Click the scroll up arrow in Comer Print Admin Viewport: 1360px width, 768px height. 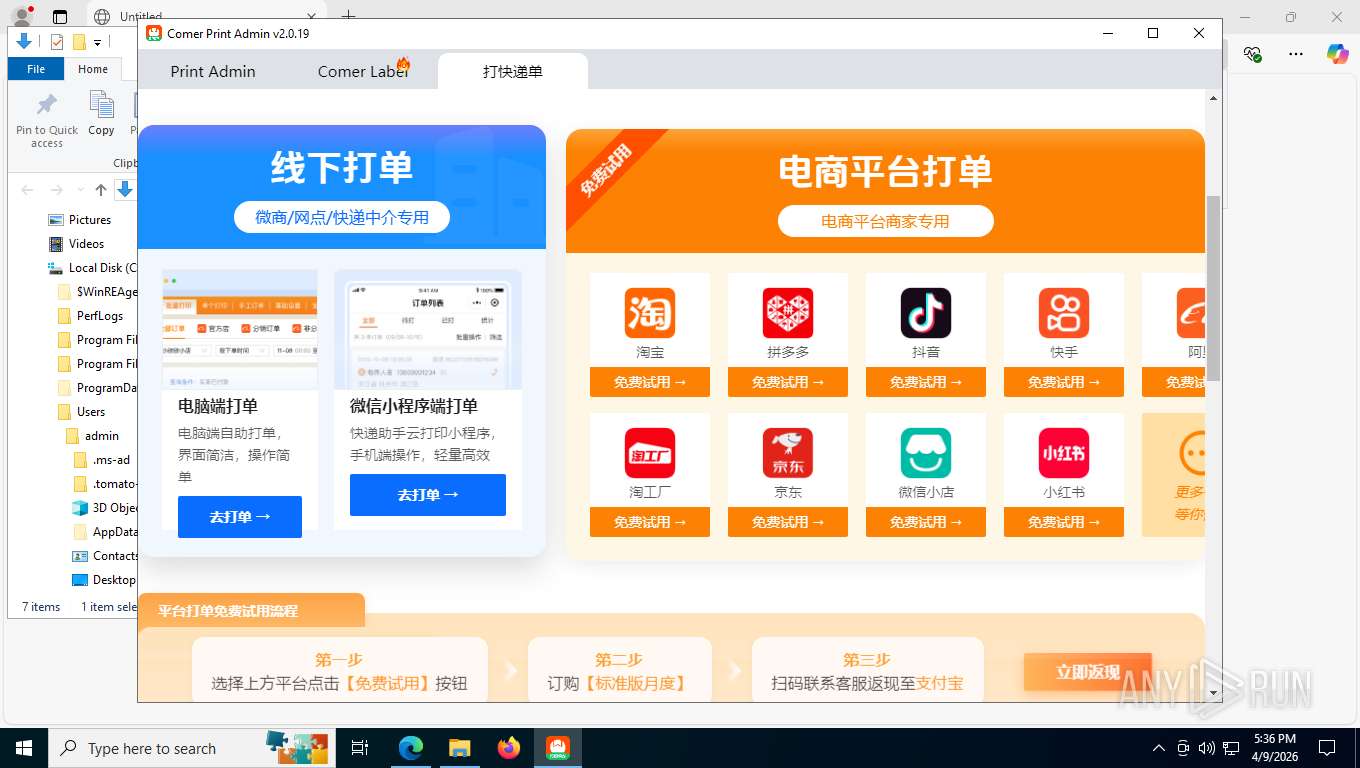coord(1214,98)
